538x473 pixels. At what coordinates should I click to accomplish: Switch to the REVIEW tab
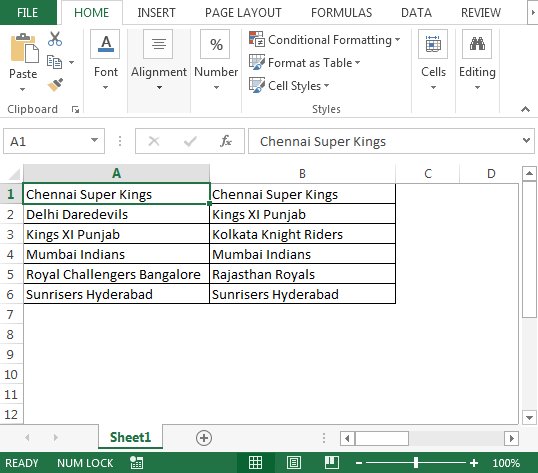(481, 13)
